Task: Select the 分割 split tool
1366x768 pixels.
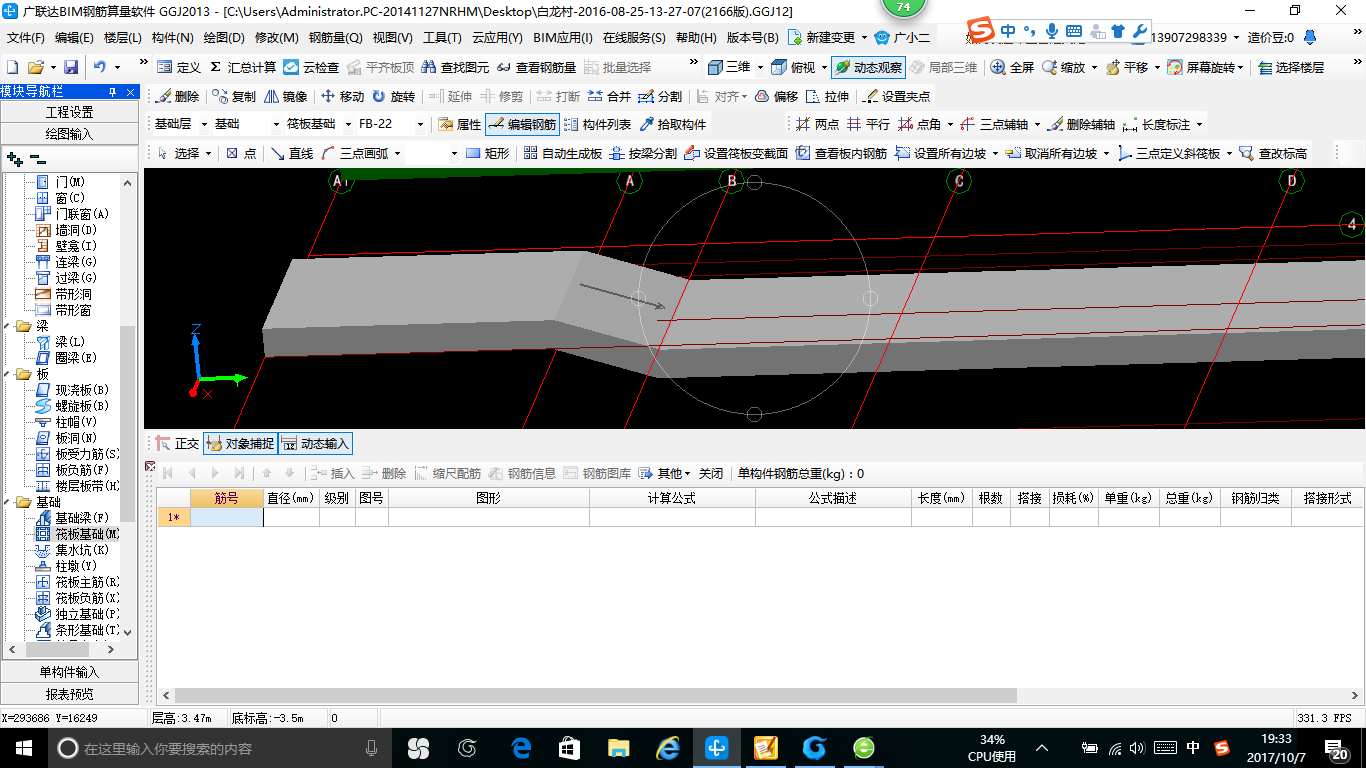Action: 662,96
